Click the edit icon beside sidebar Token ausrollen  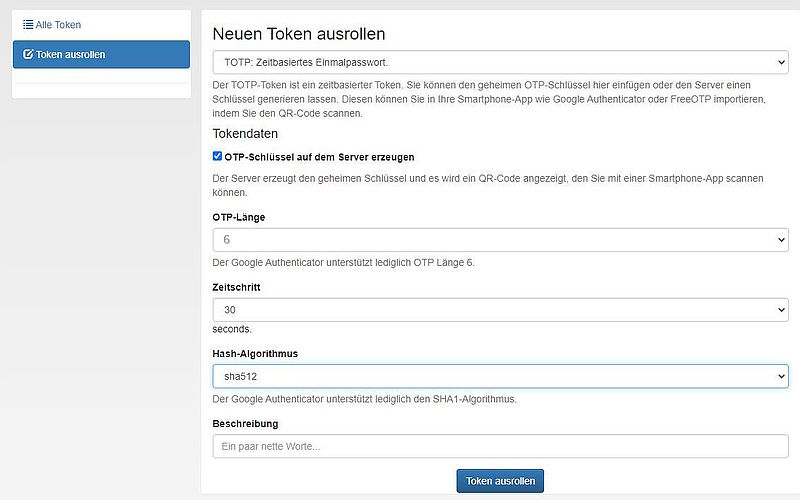coord(28,55)
